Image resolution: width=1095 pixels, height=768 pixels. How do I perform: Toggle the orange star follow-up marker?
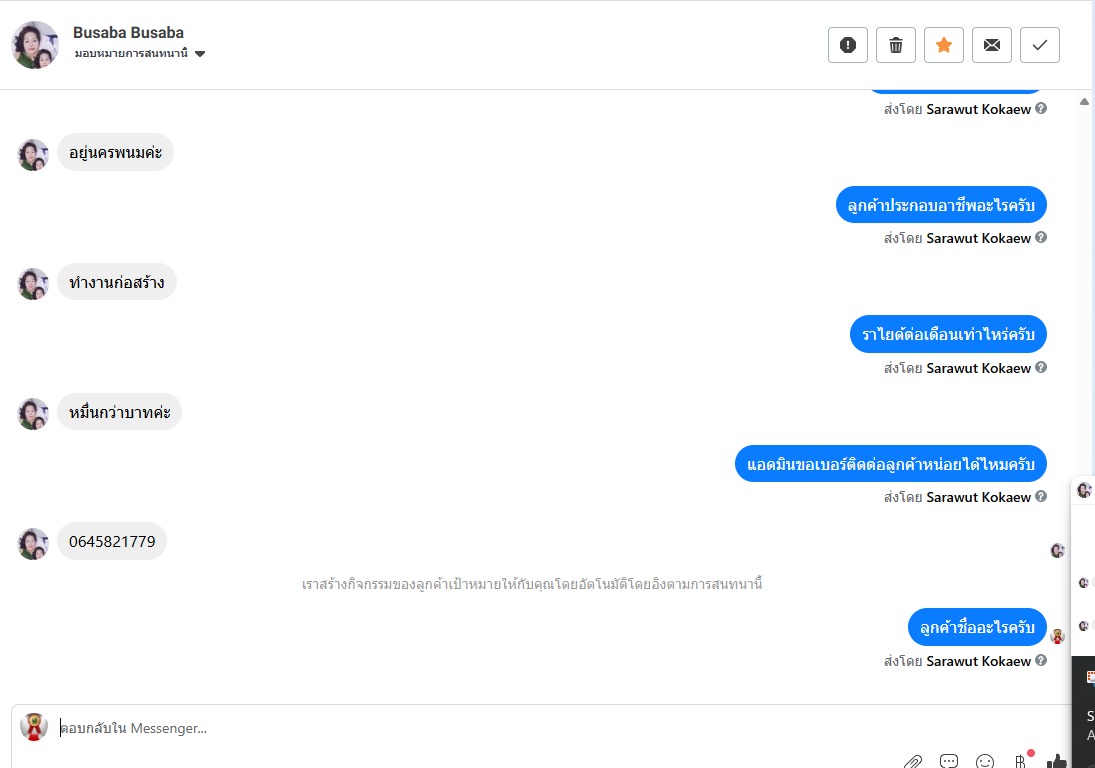[x=943, y=45]
